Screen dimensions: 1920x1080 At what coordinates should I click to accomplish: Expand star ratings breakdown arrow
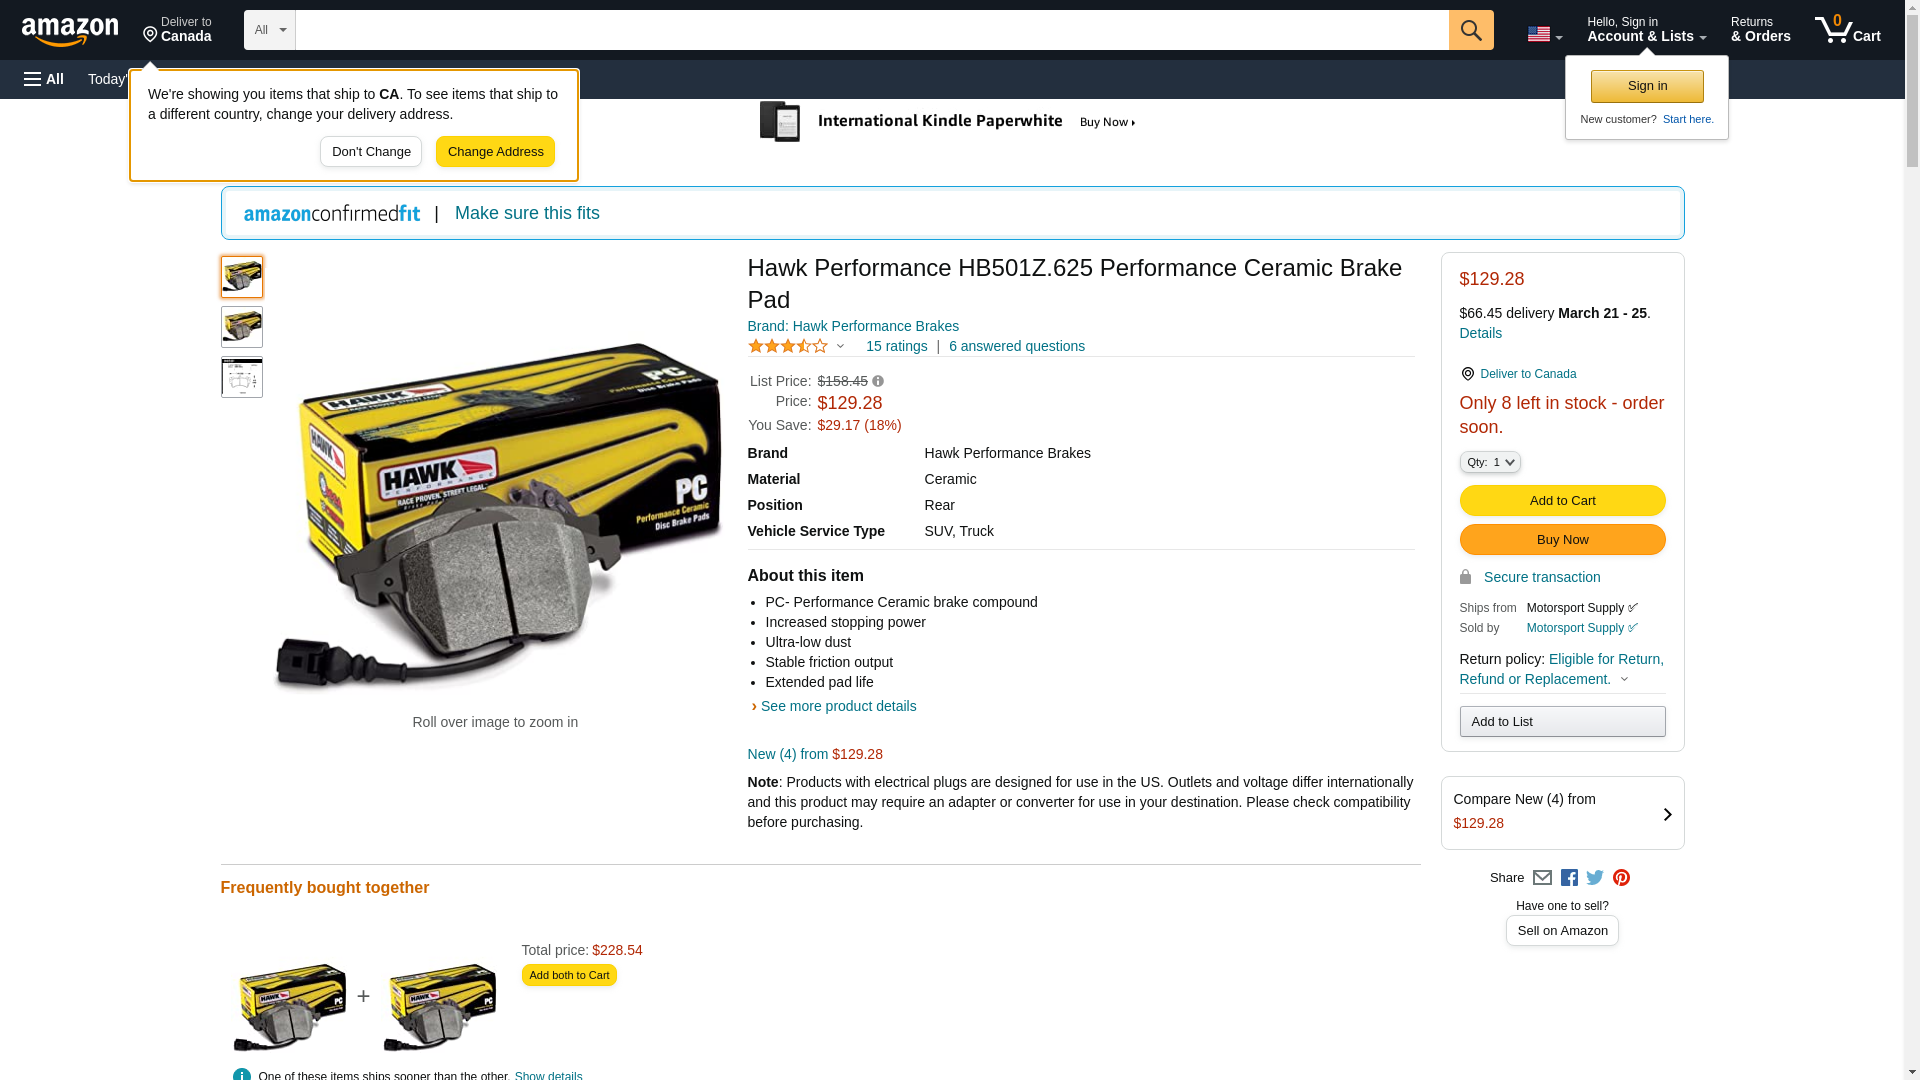840,347
